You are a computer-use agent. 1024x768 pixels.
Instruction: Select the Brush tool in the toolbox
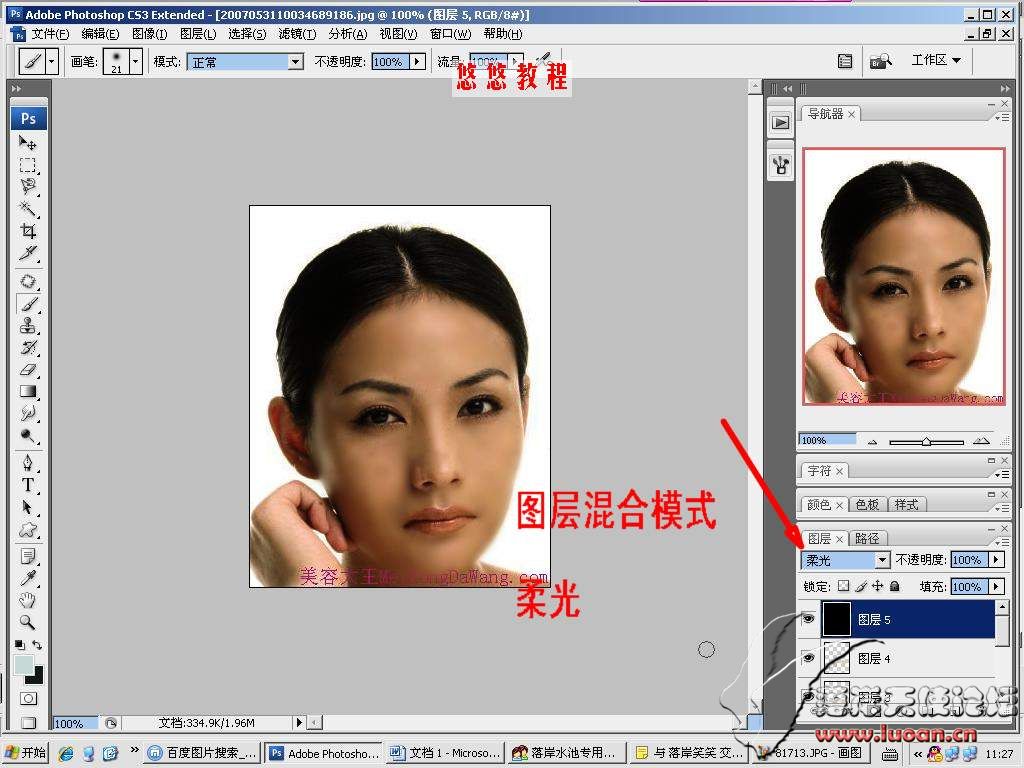pos(27,304)
